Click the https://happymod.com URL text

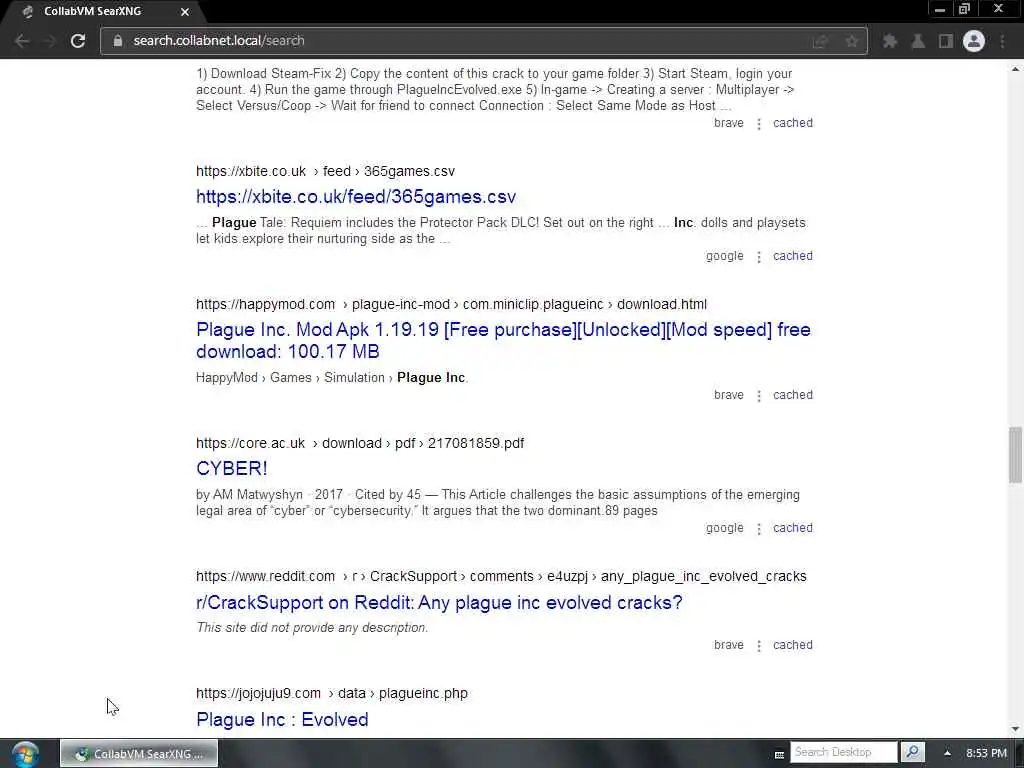pyautogui.click(x=265, y=304)
